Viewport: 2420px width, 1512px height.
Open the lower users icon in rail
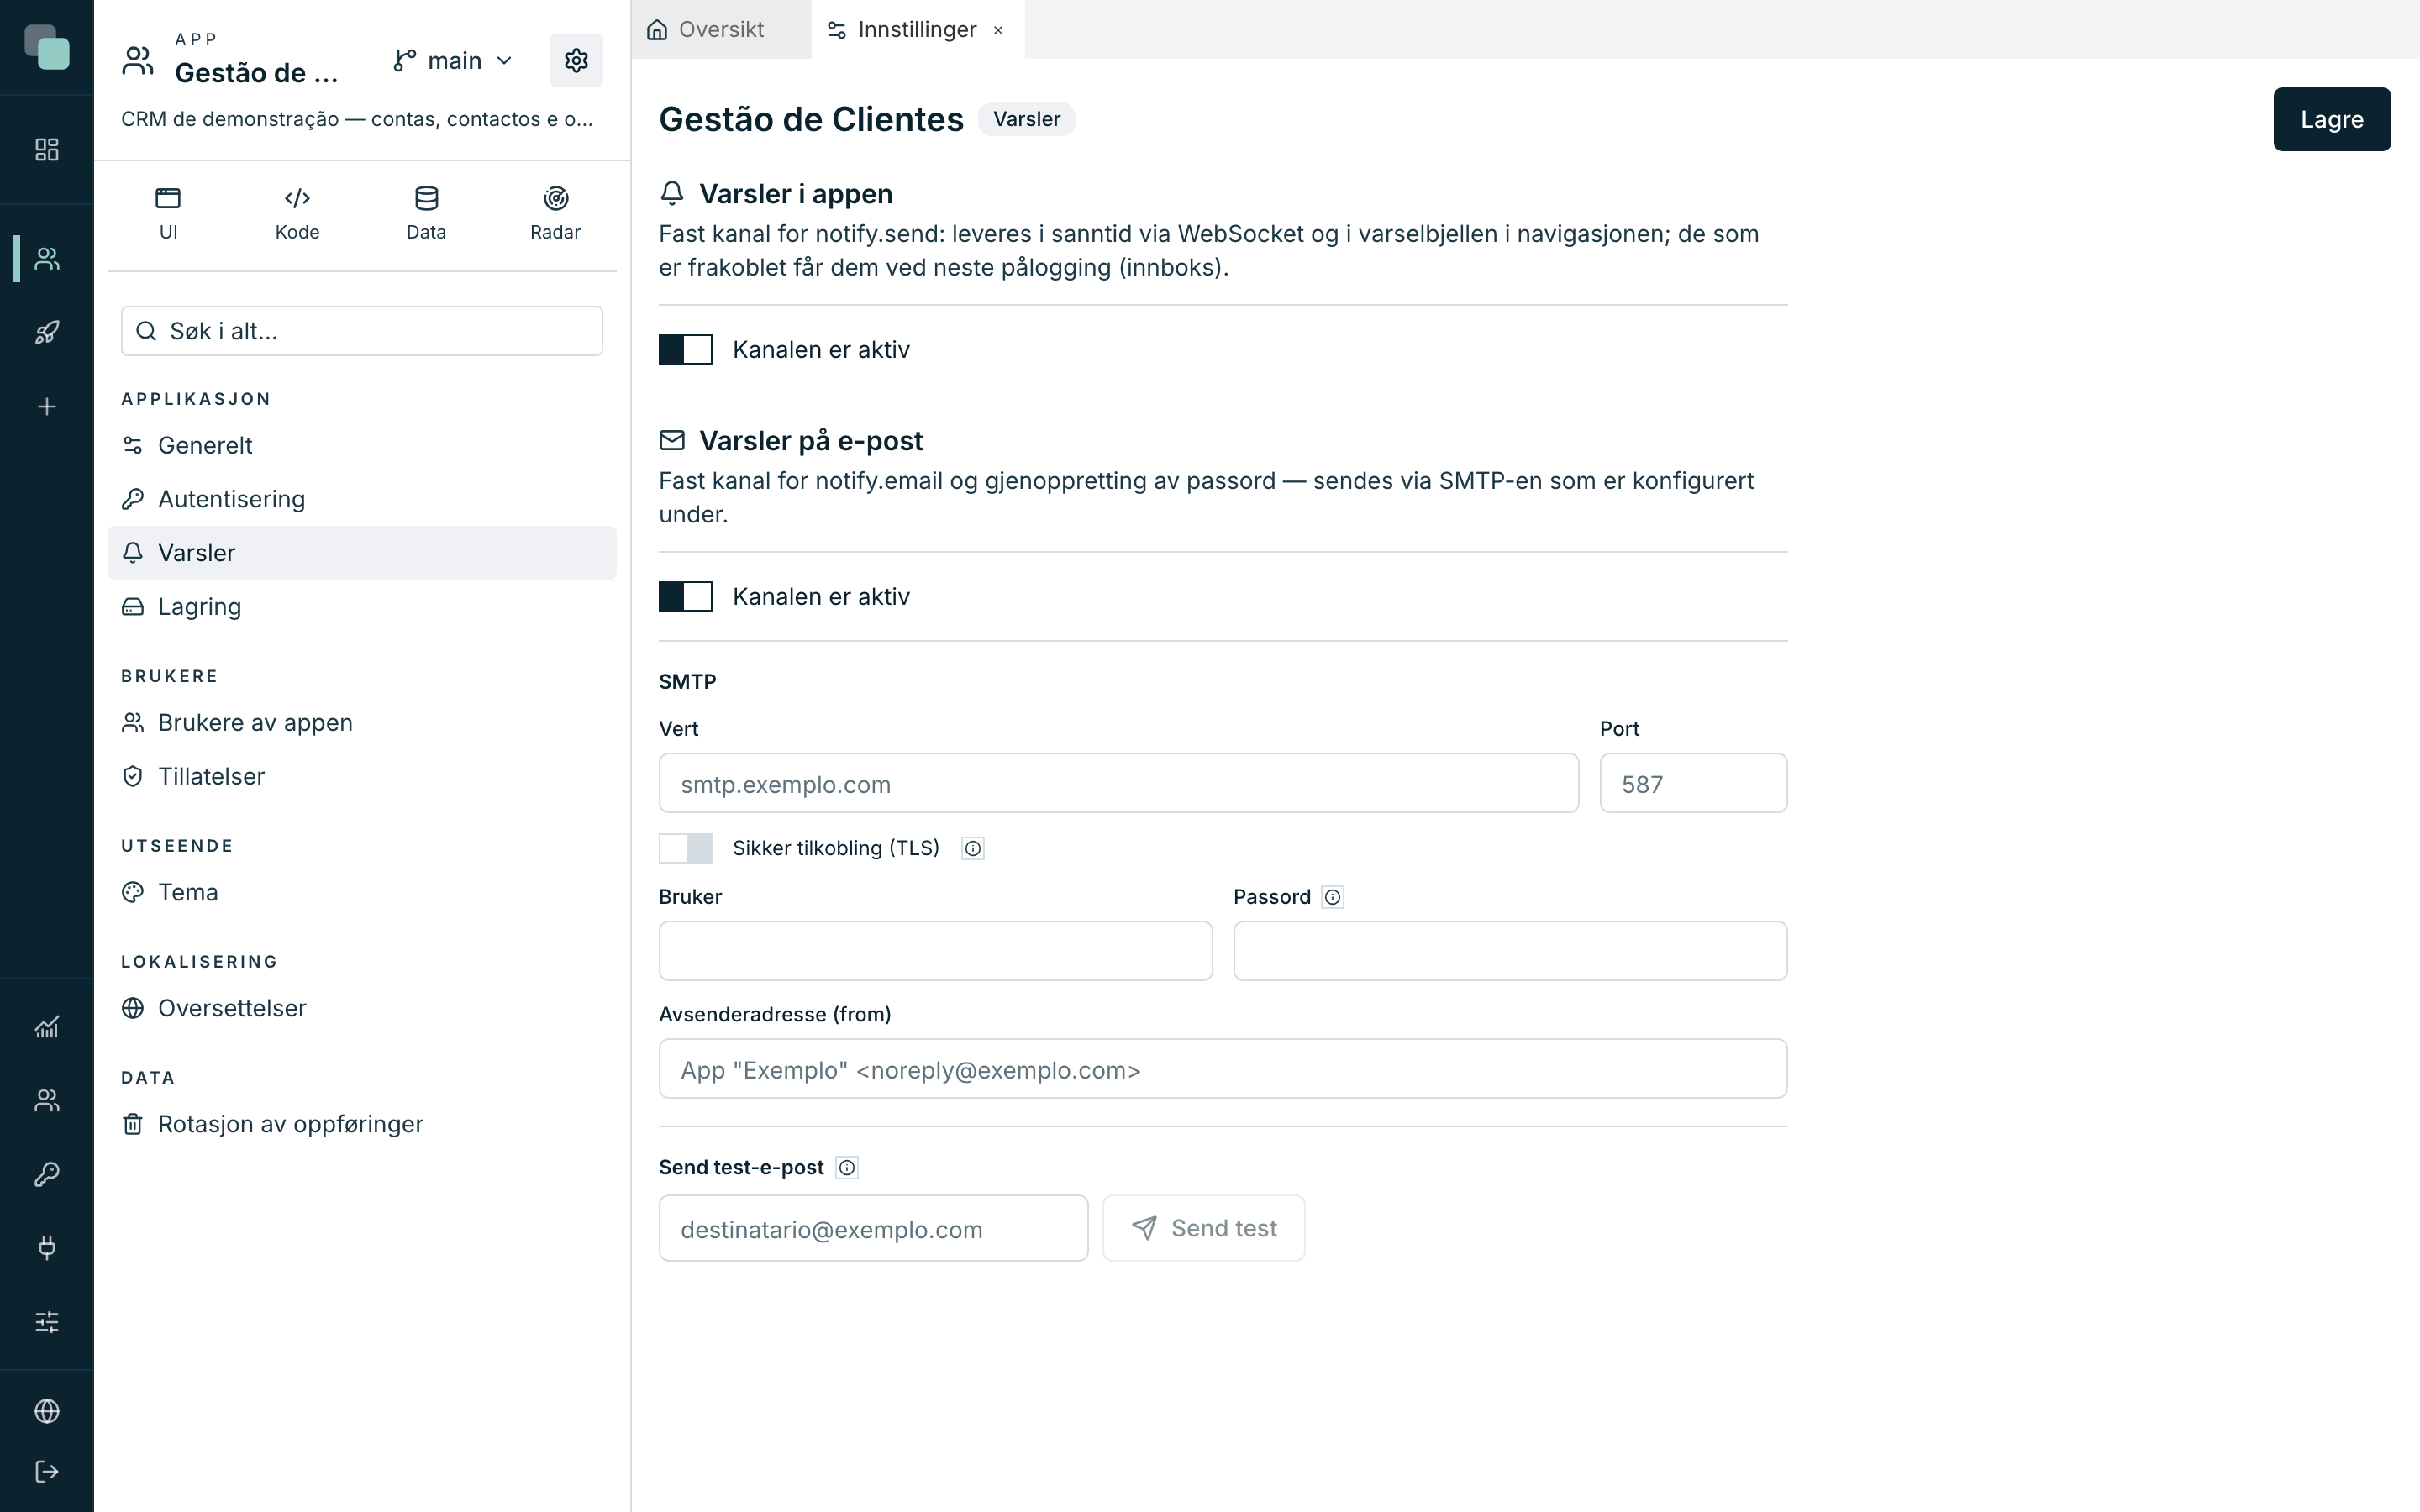click(47, 1100)
